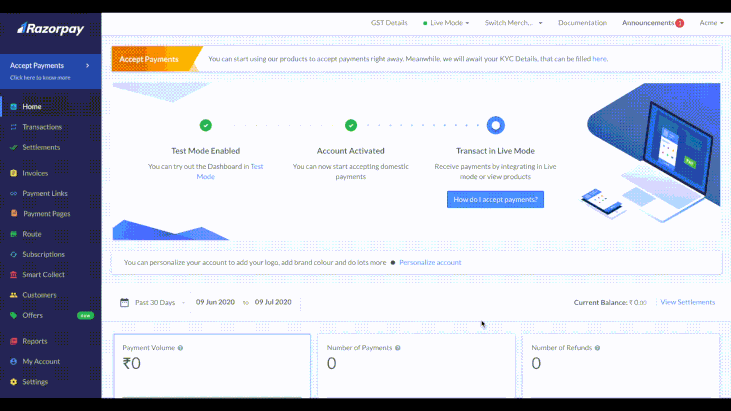Click How do I accept payments button
731x411 pixels.
point(495,199)
